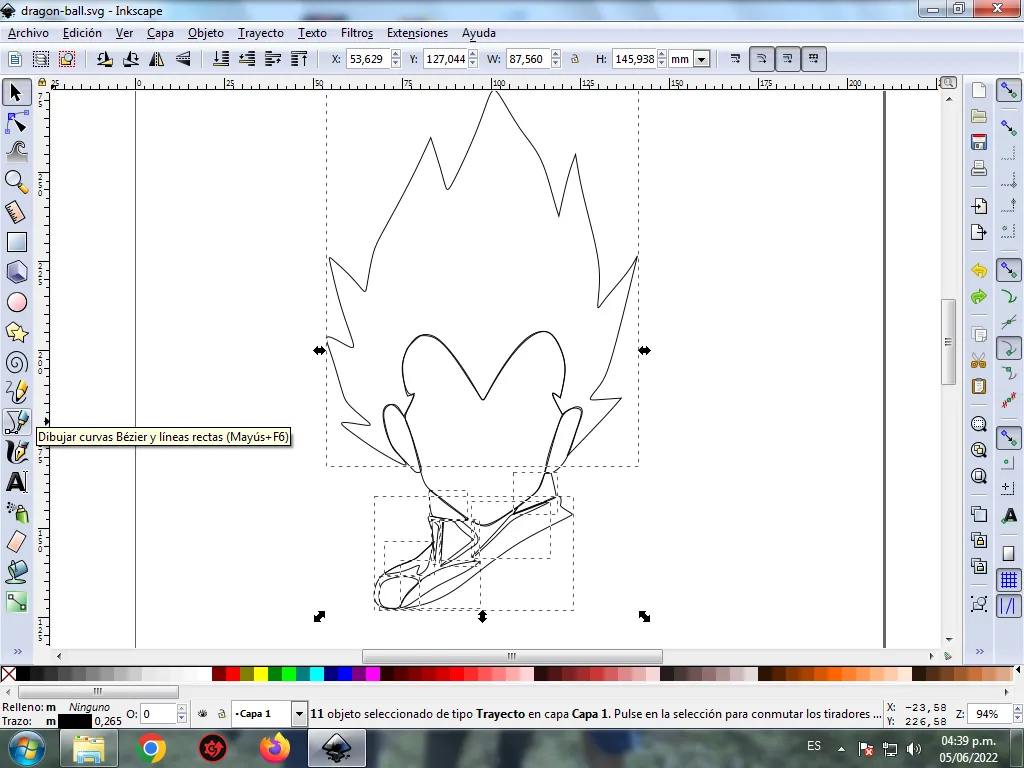
Task: Toggle move patterns with object
Action: (x=813, y=59)
